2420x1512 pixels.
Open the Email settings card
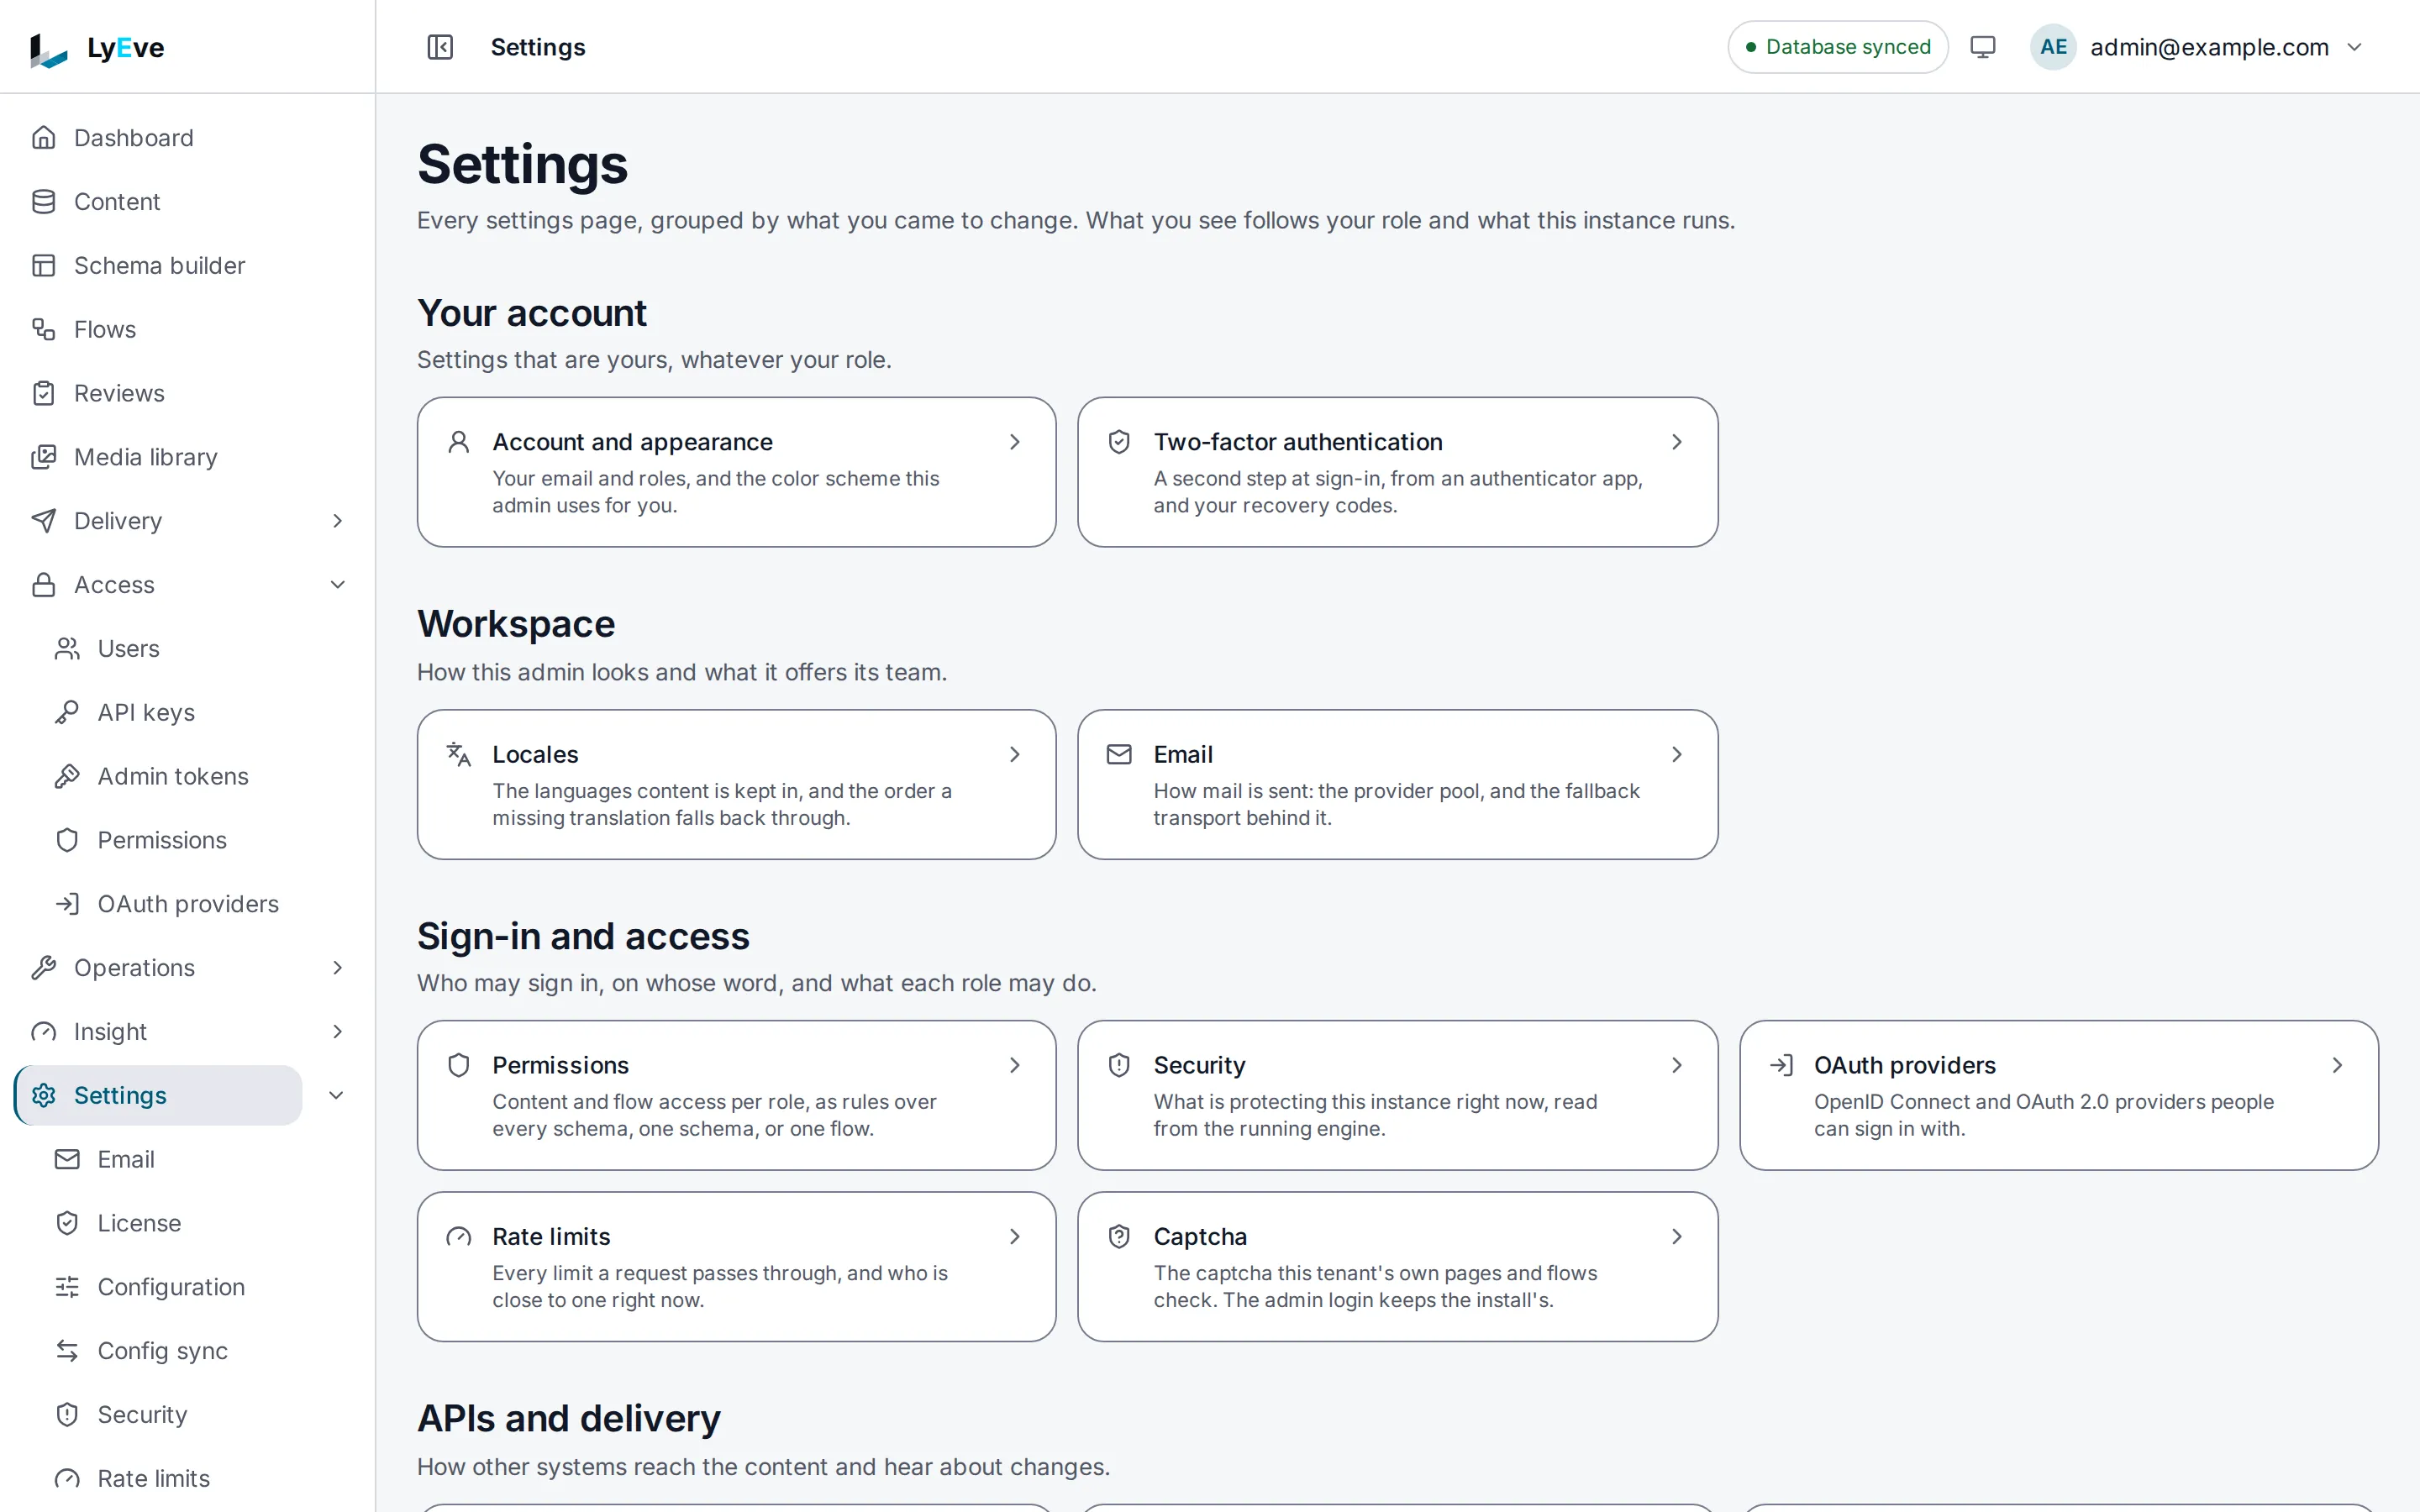point(1397,785)
